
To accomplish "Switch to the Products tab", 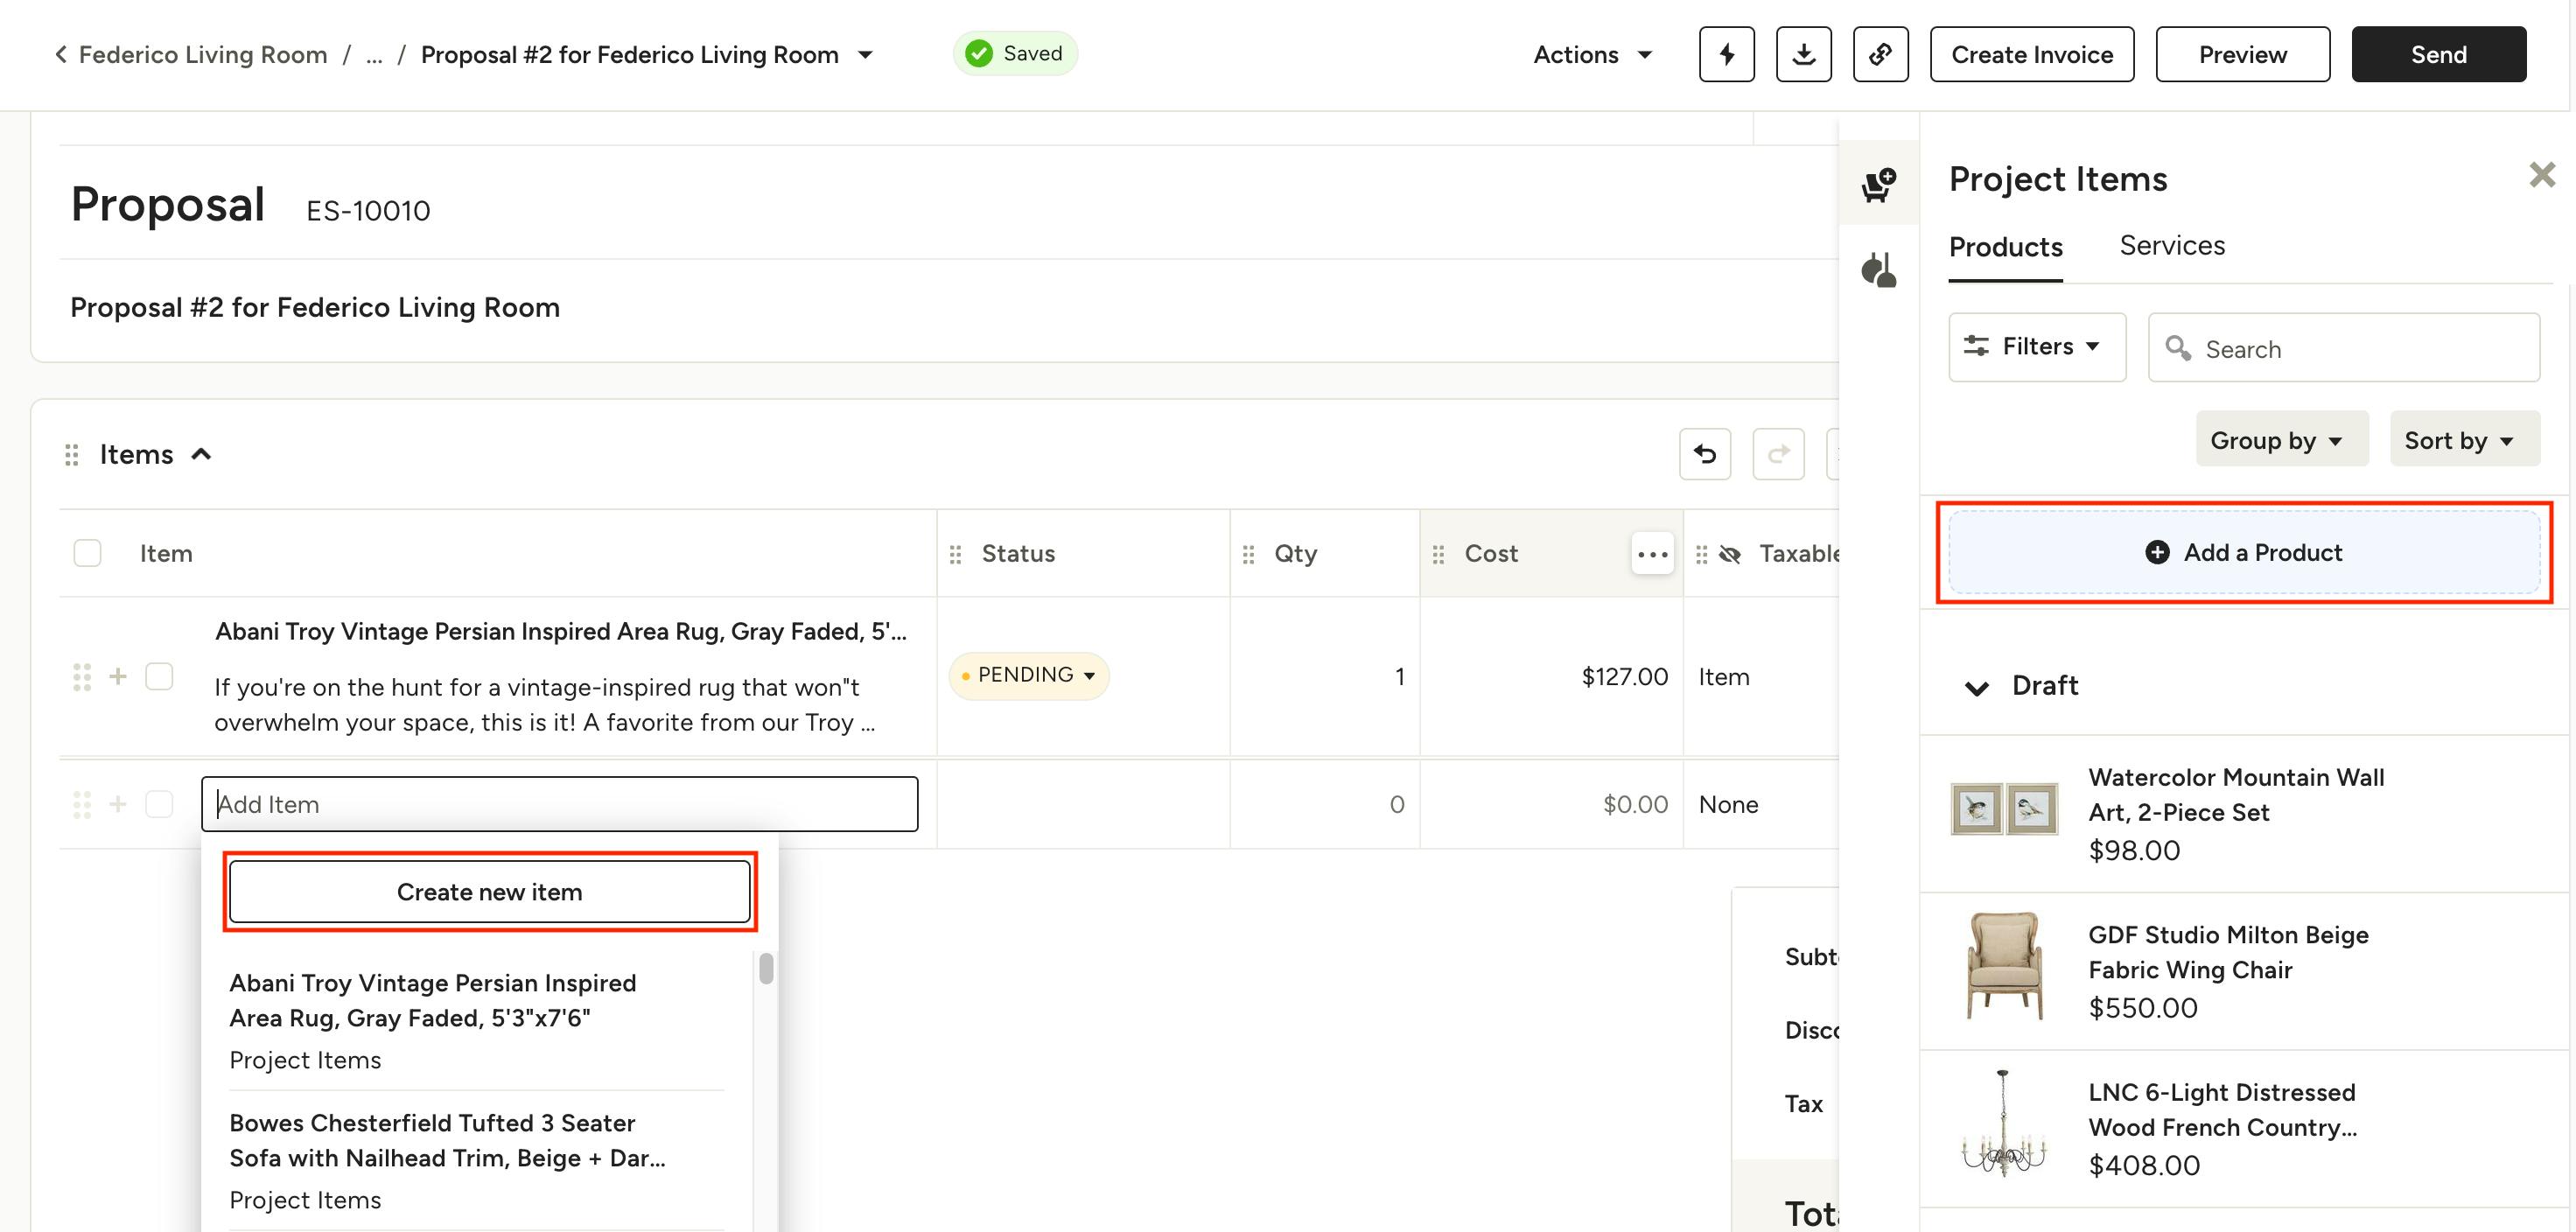I will pyautogui.click(x=2005, y=247).
